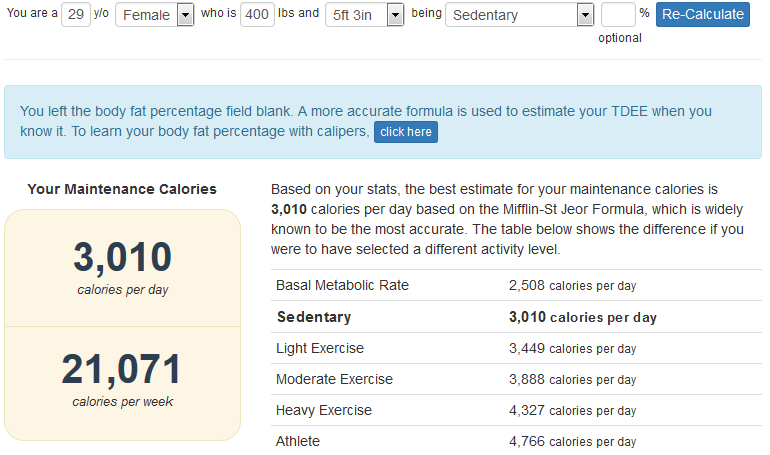Click the arrow on the activity select
The image size is (770, 455).
point(585,15)
